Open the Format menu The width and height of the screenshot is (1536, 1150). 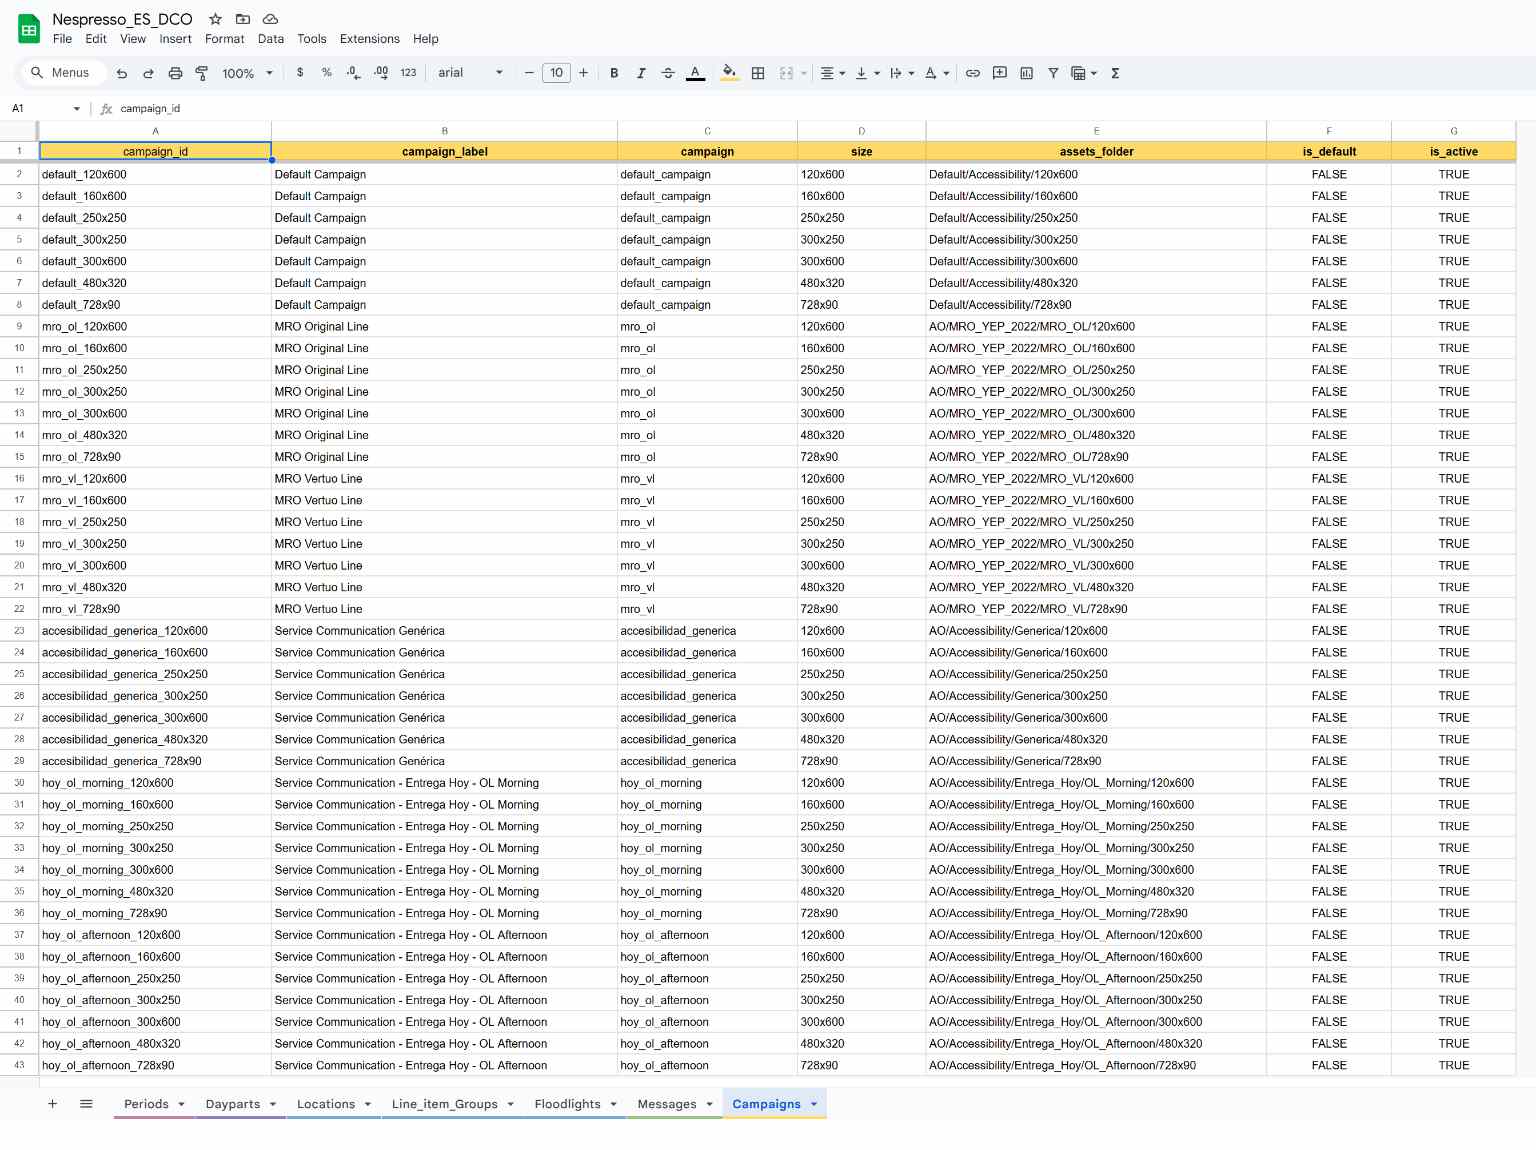click(x=224, y=39)
